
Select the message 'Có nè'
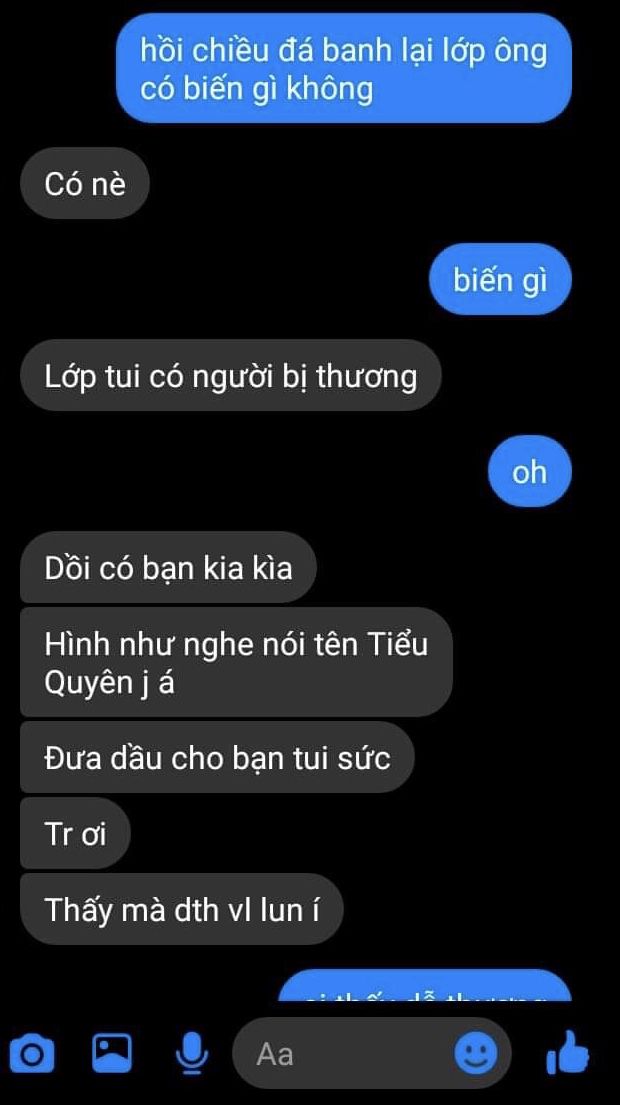click(x=85, y=183)
